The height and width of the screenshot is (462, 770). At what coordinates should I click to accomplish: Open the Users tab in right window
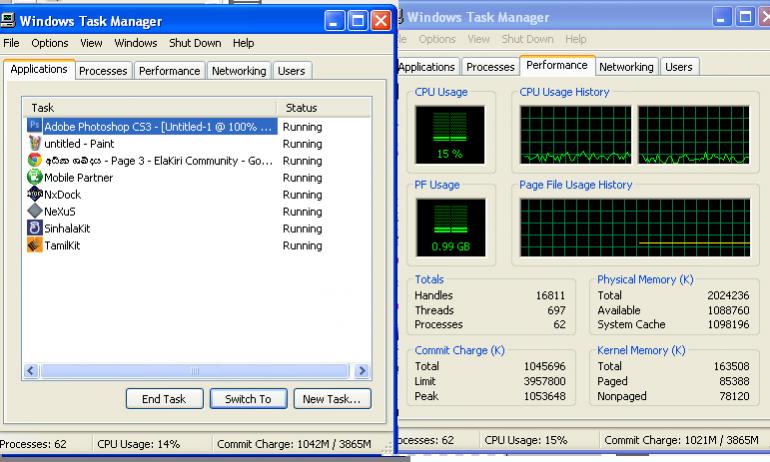click(x=679, y=67)
